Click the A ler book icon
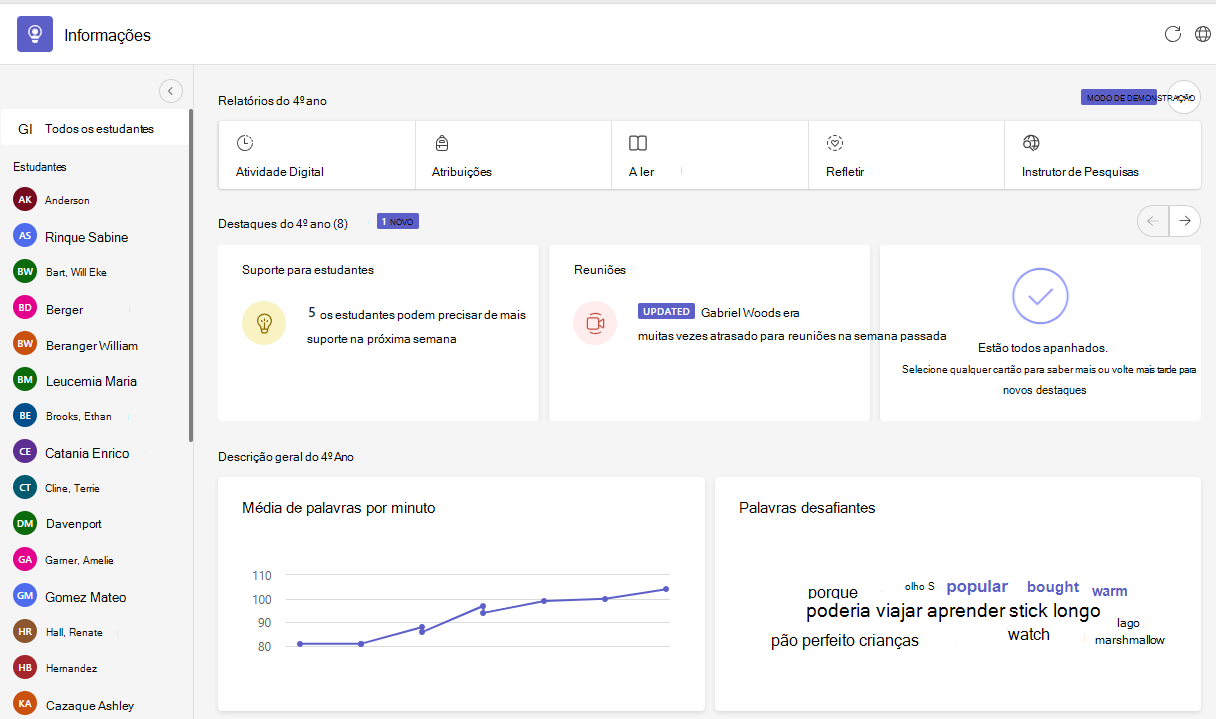Viewport: 1216px width, 719px height. pyautogui.click(x=638, y=143)
